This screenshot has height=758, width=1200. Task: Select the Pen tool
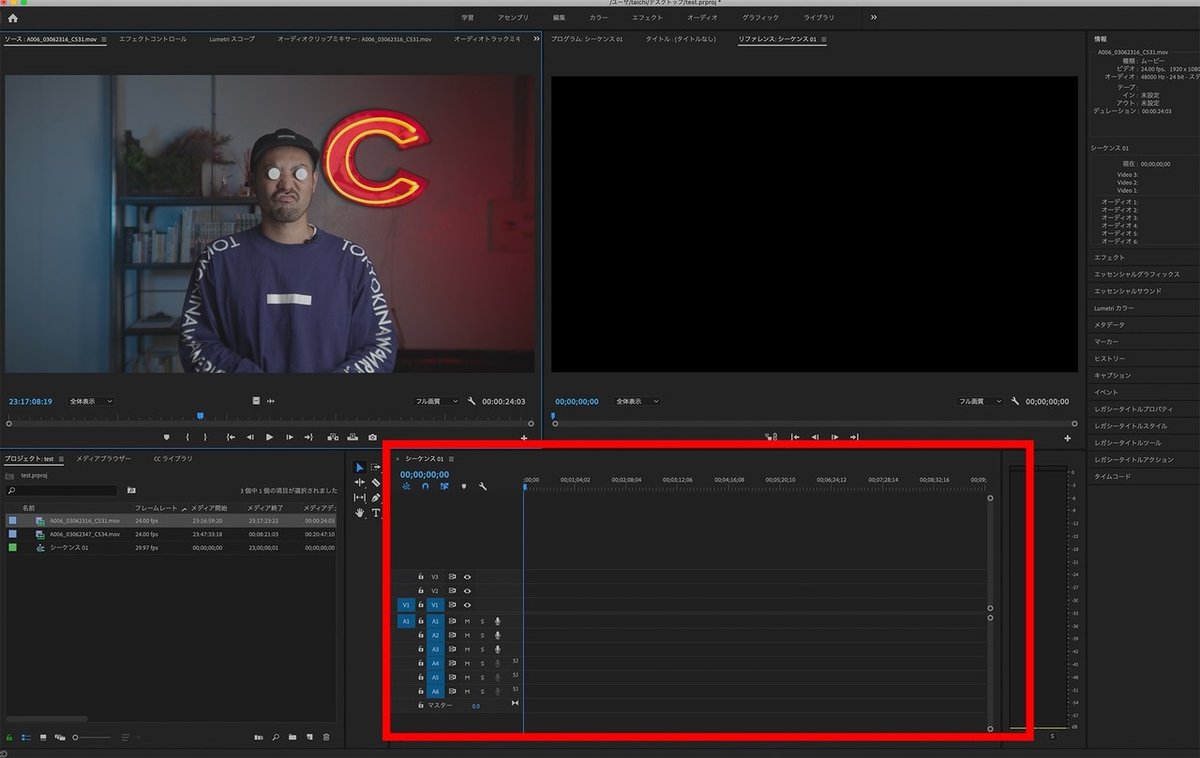376,497
